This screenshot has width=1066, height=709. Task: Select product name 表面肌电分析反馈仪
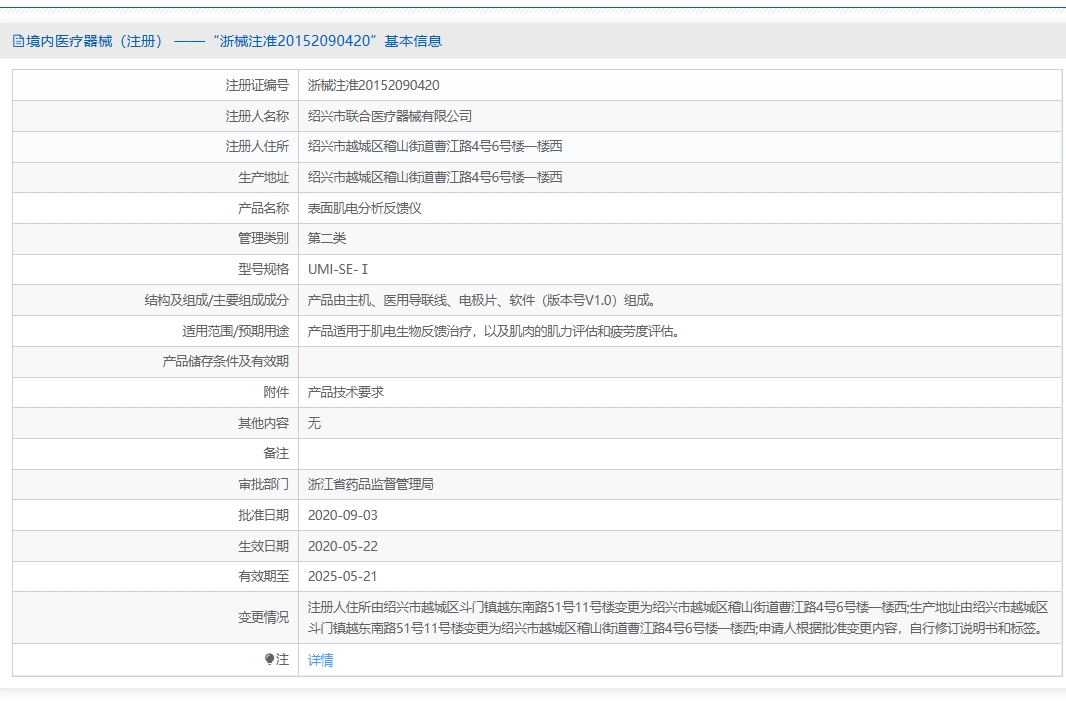[364, 208]
